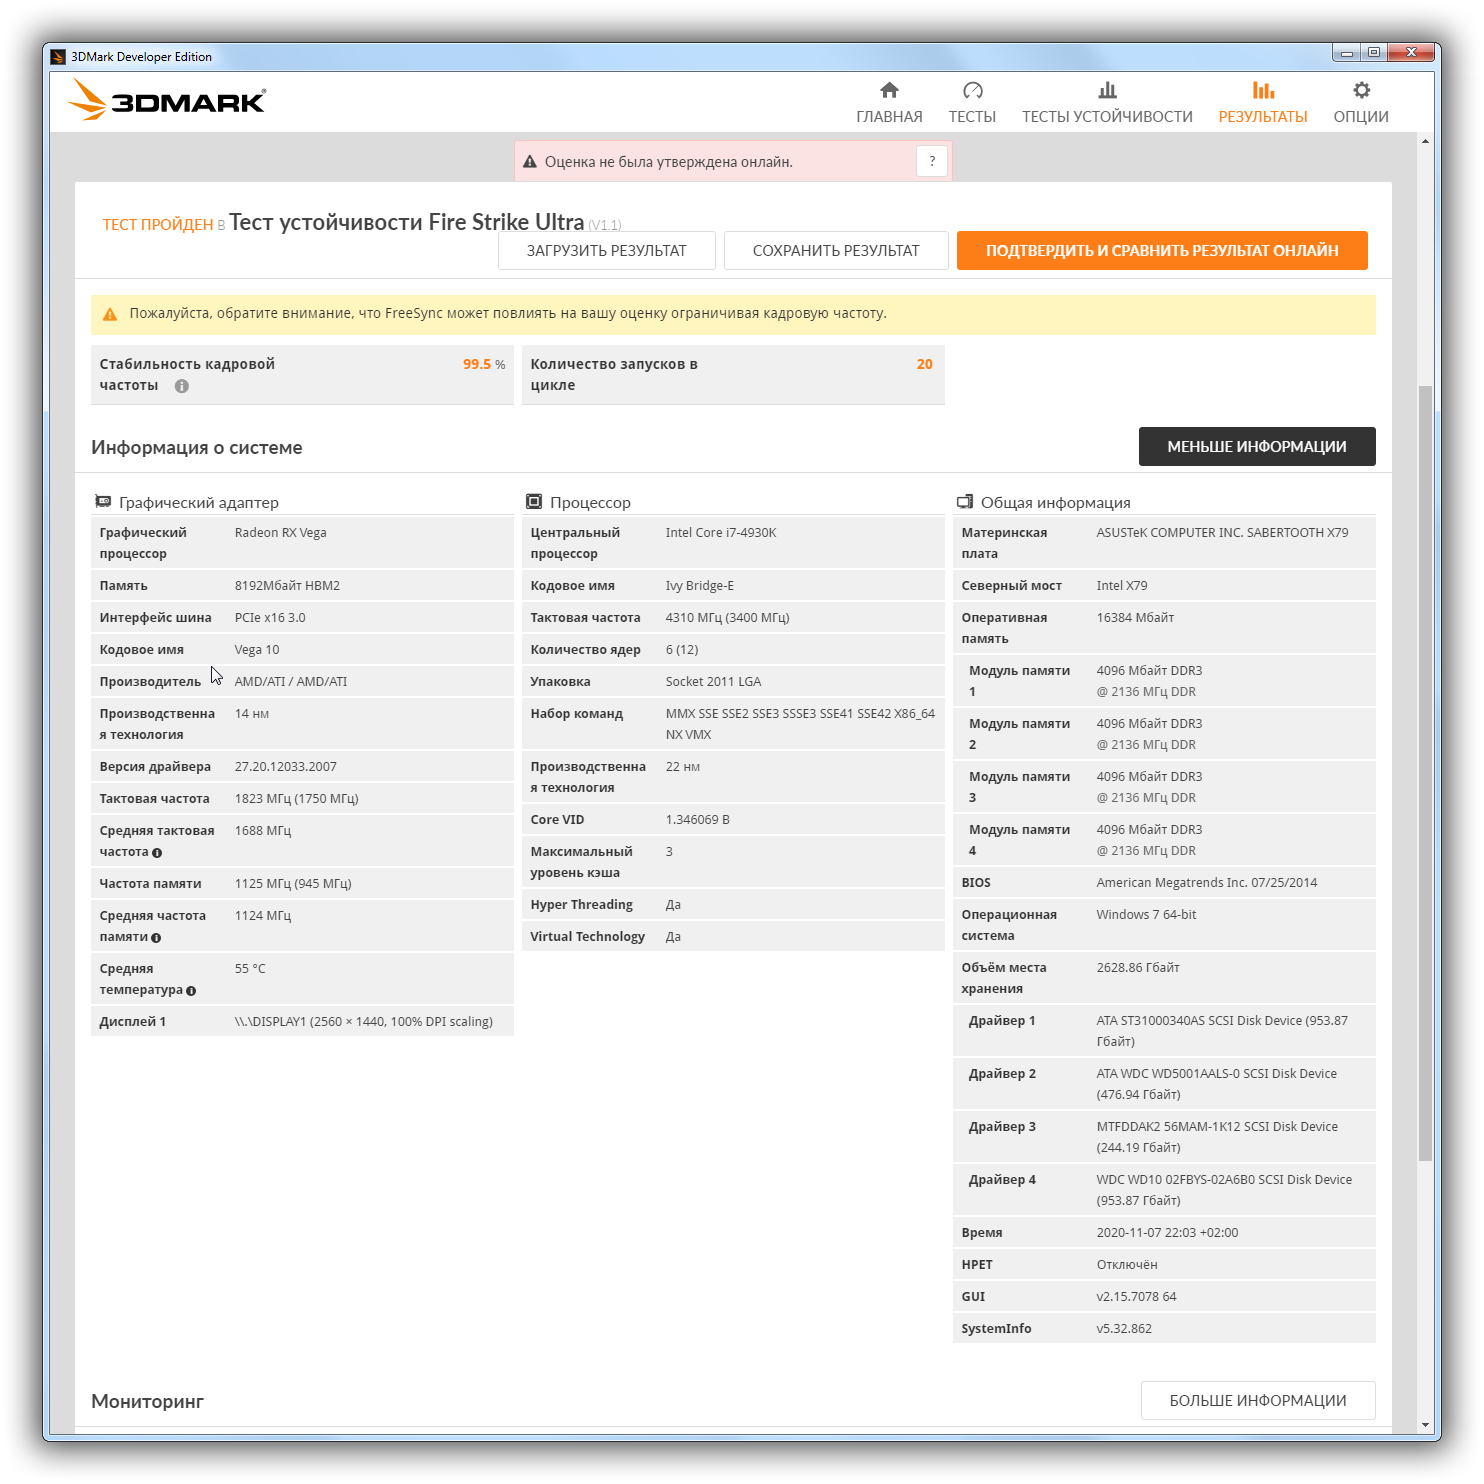Click the gear icon above ОПЦИИ
This screenshot has width=1484, height=1484.
tap(1361, 90)
